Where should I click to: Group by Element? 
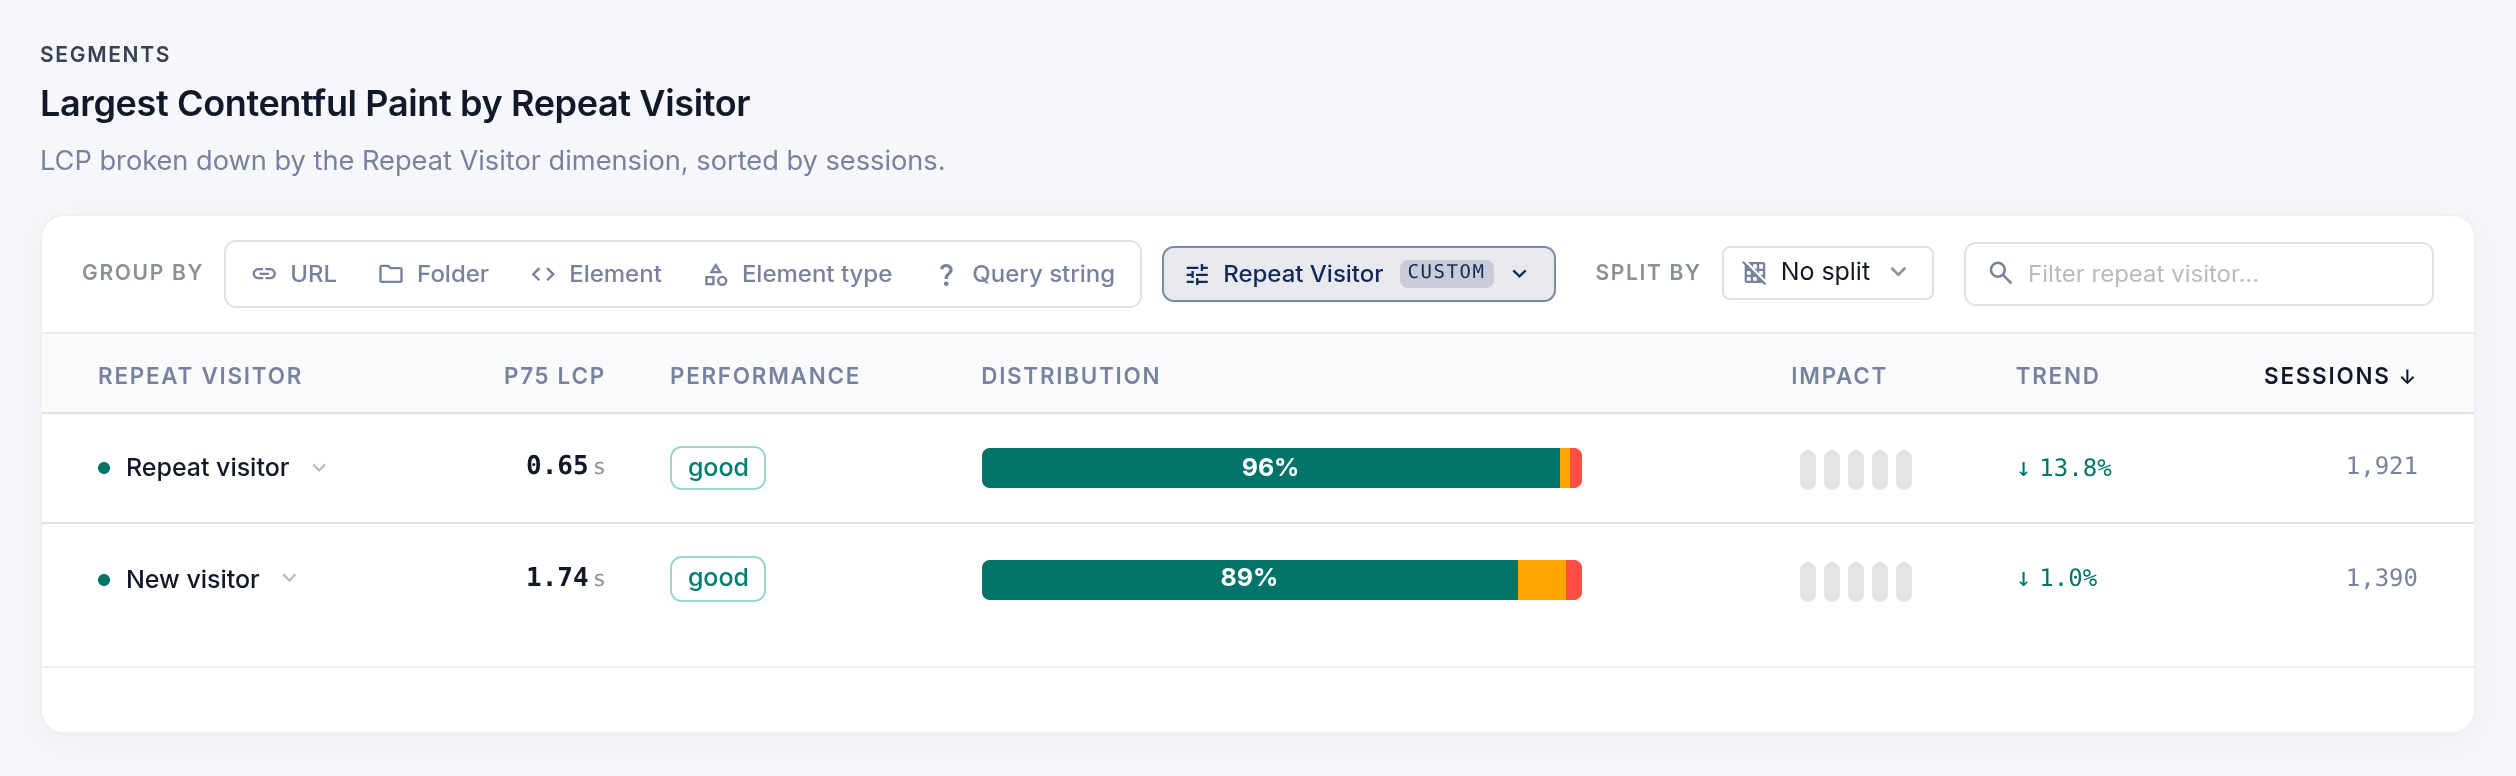(x=597, y=274)
